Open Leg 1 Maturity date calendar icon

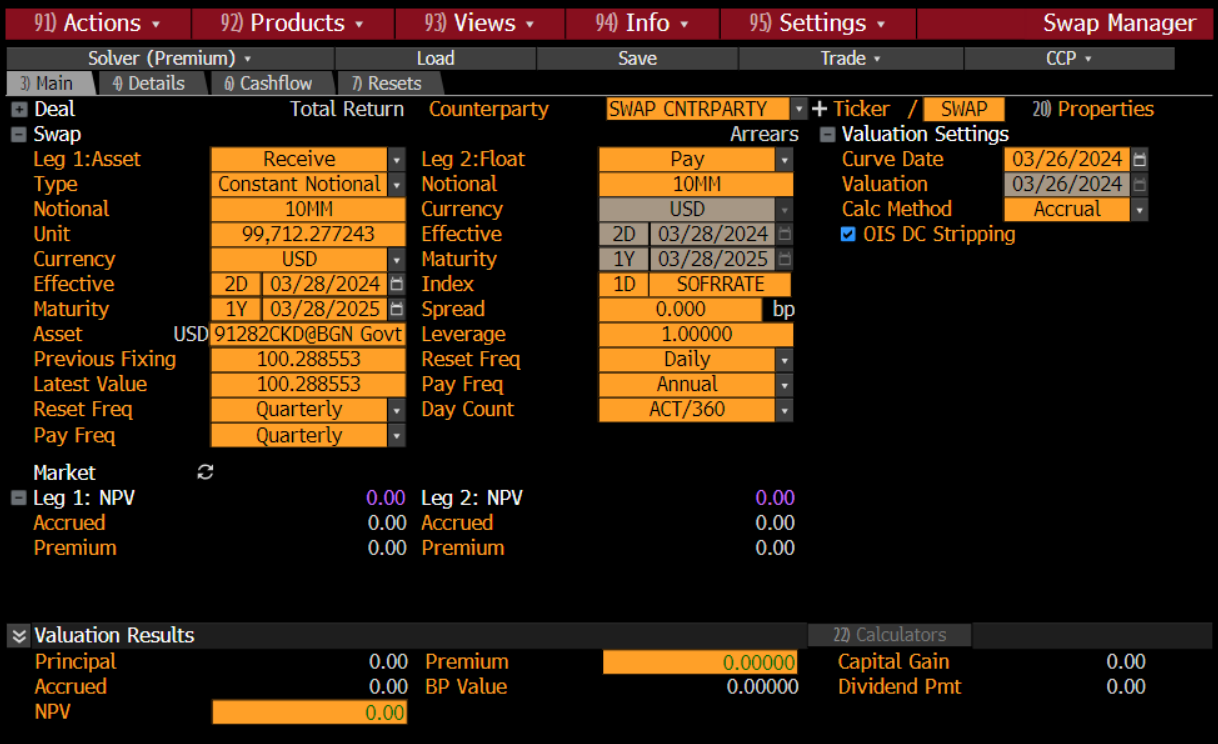coord(397,309)
